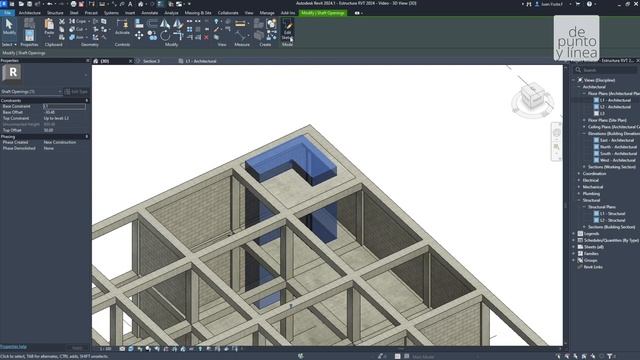Click the Aligned Dimension measure icon
This screenshot has height=360, width=640.
[240, 24]
